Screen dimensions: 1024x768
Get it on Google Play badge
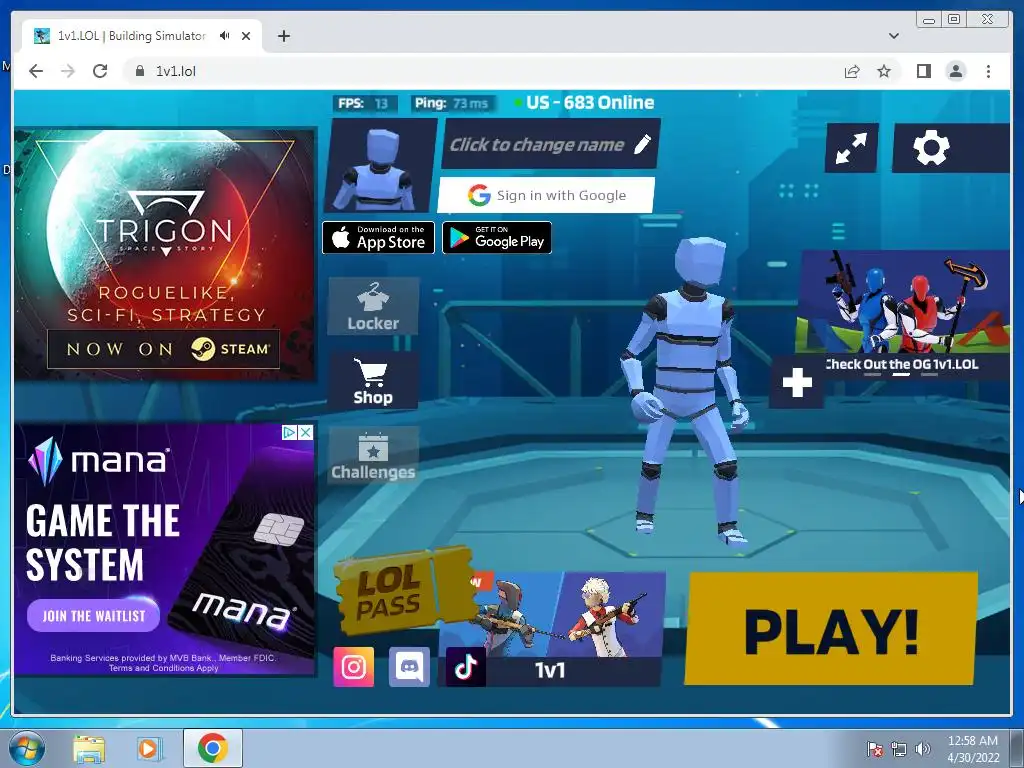point(497,238)
